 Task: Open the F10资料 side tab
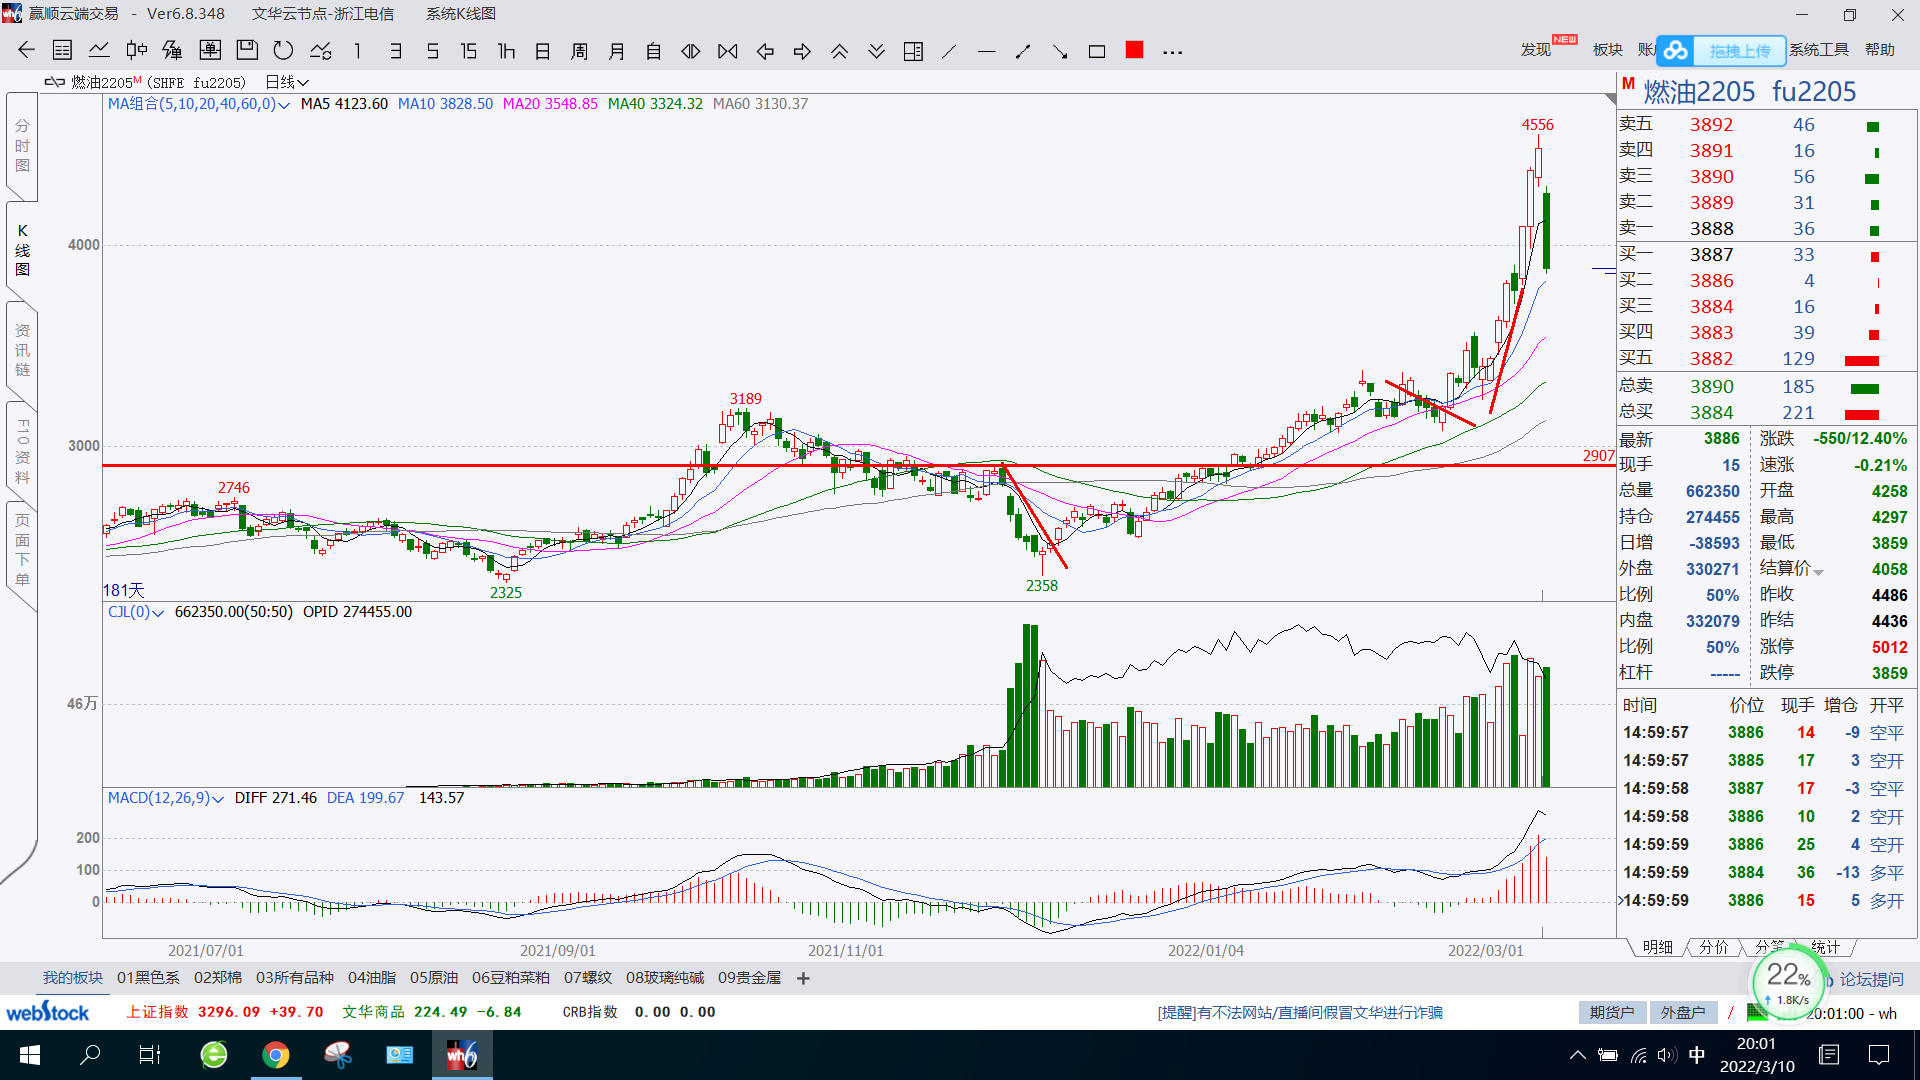[22, 452]
